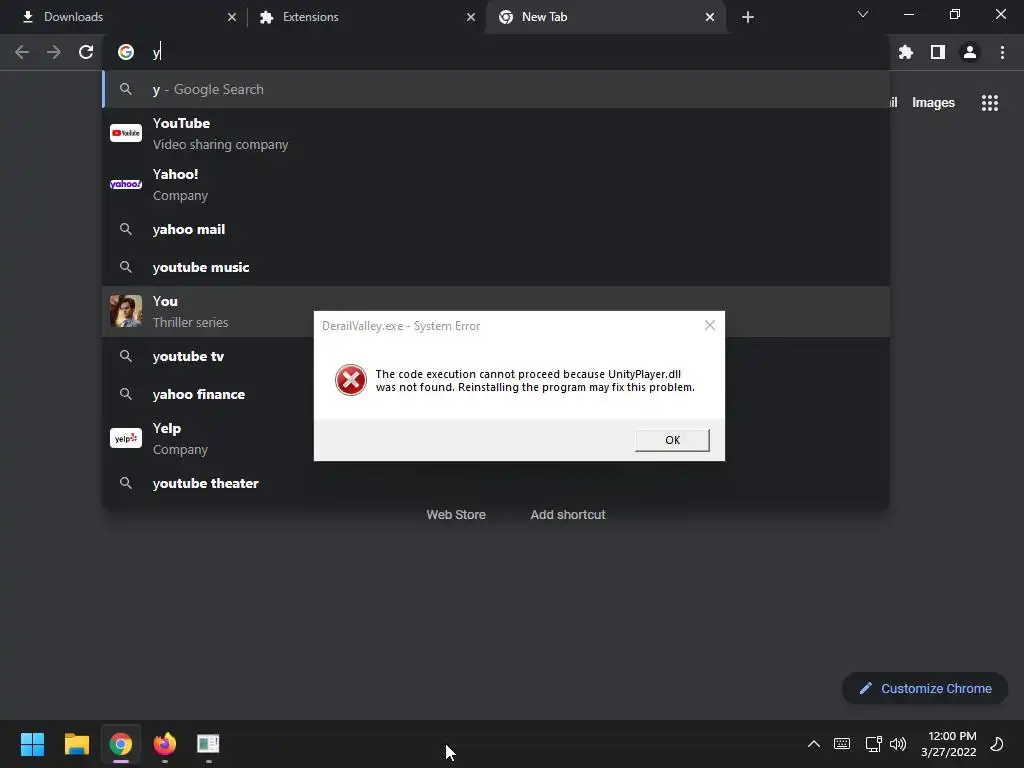
Task: Open network status tray icon
Action: coord(873,744)
